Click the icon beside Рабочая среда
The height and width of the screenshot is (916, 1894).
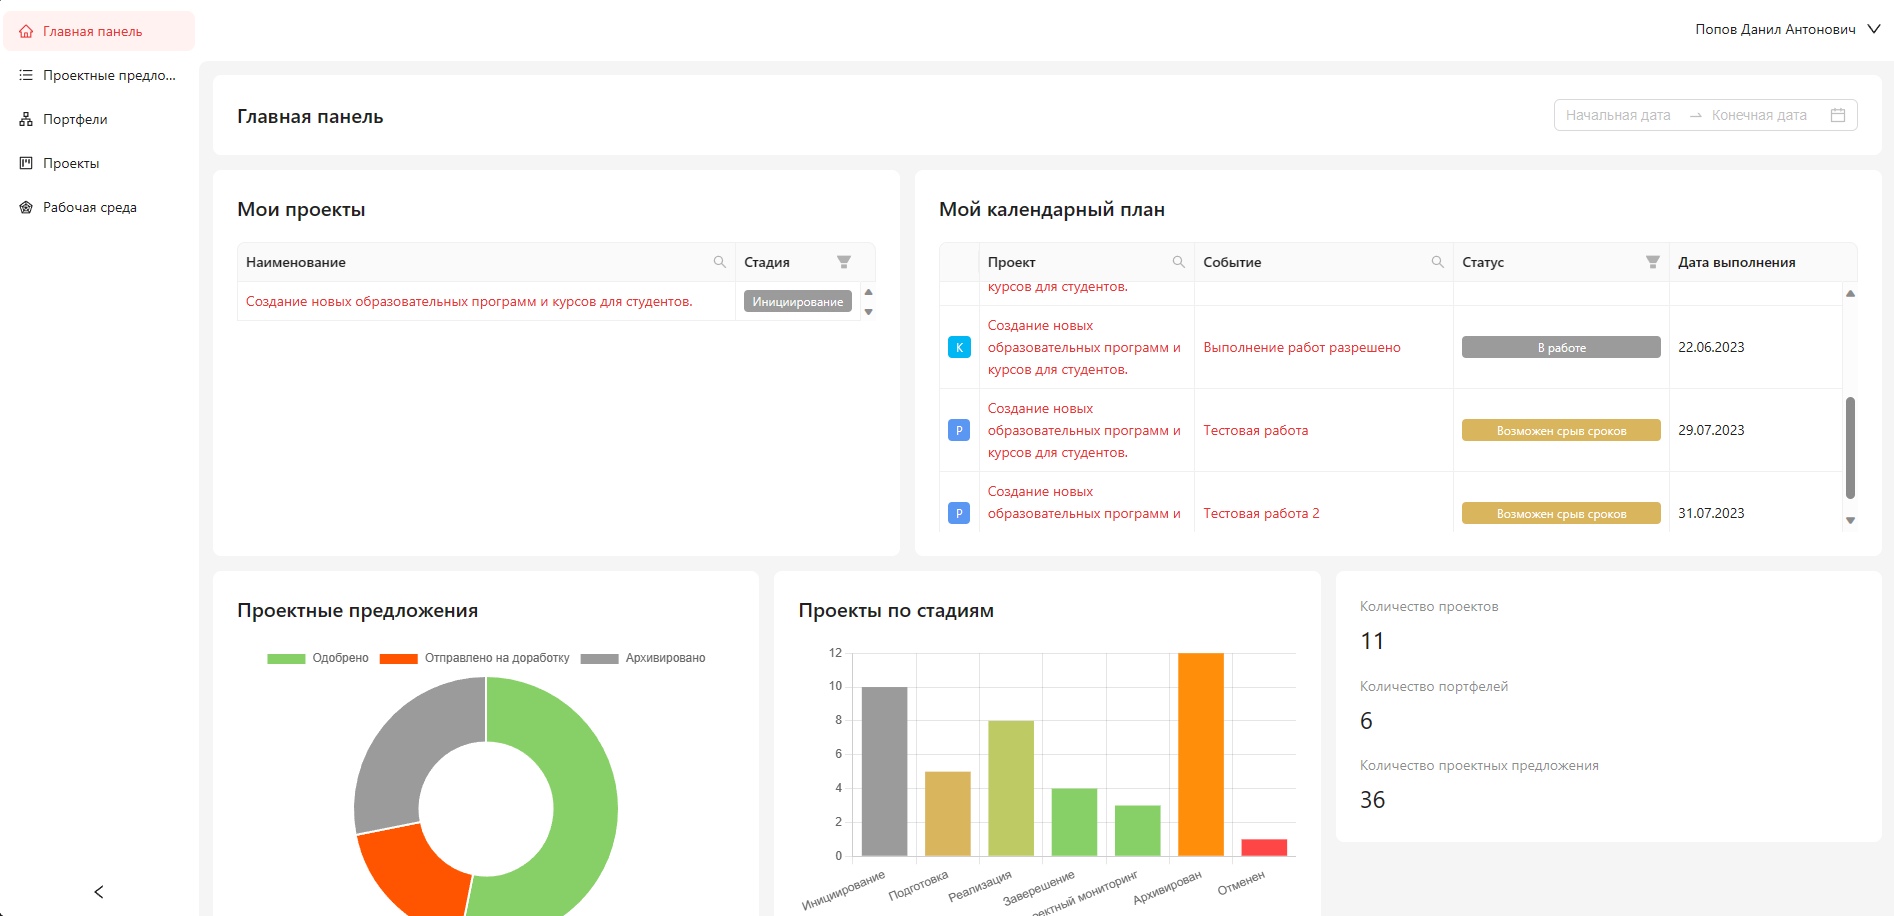click(26, 207)
